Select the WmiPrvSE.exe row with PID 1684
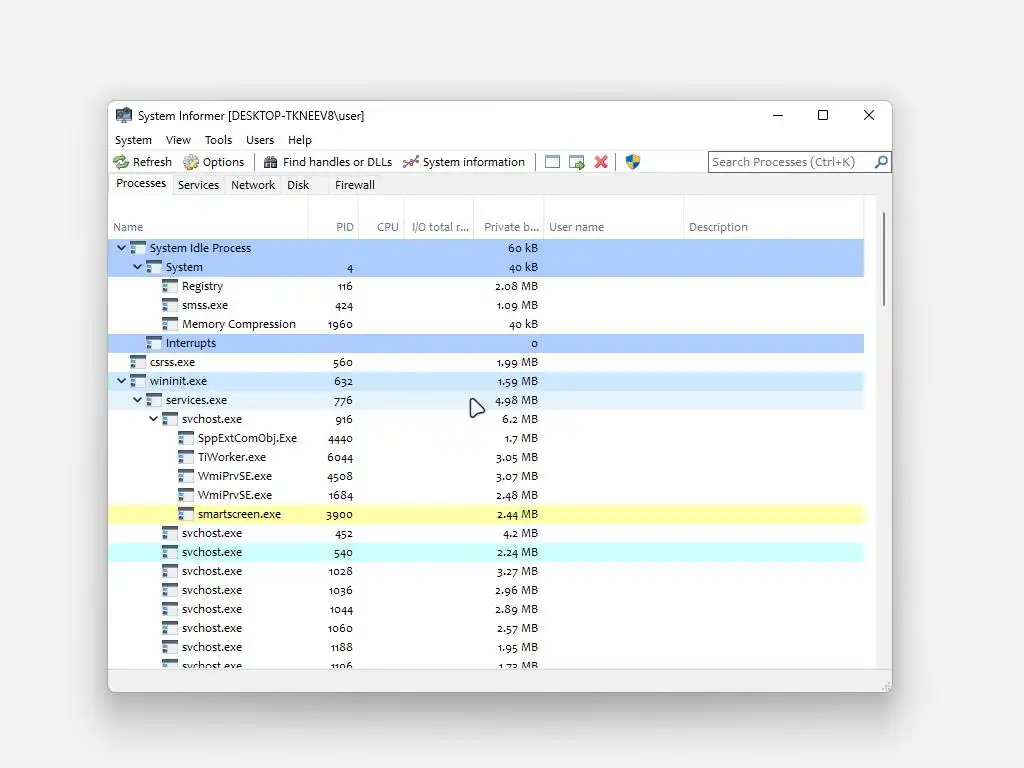 click(x=486, y=495)
